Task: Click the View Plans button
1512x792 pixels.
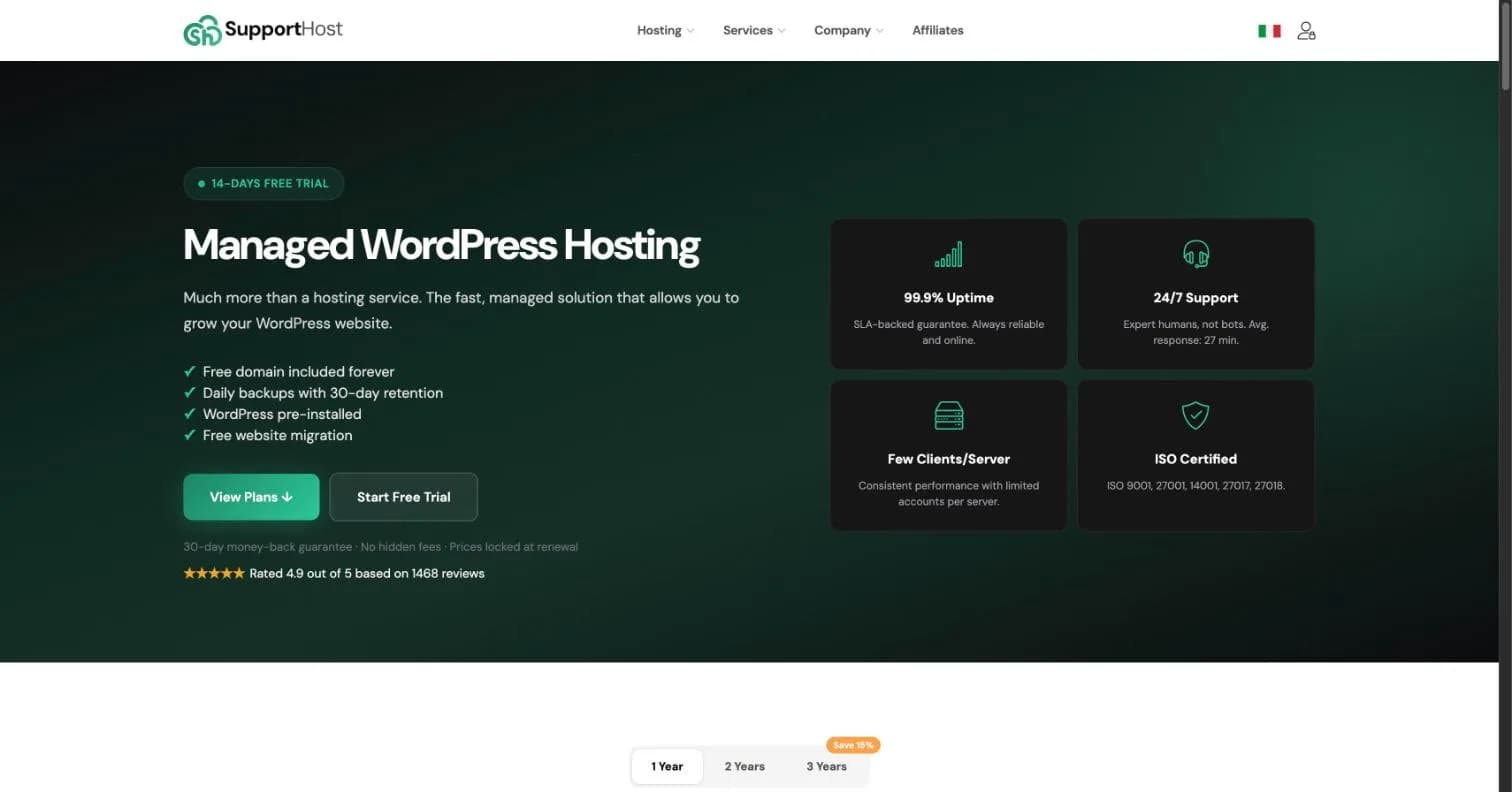Action: pos(251,497)
